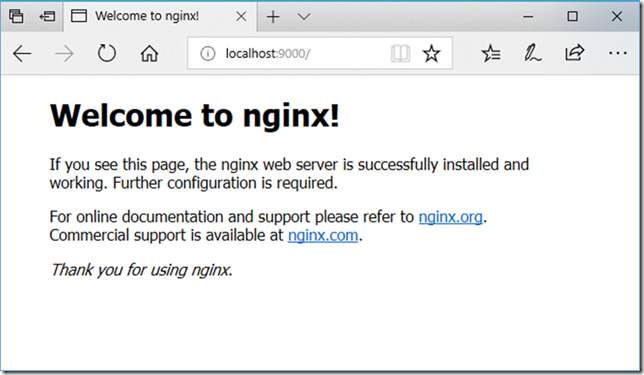Follow the nginx.org link
644x375 pixels.
pos(450,217)
